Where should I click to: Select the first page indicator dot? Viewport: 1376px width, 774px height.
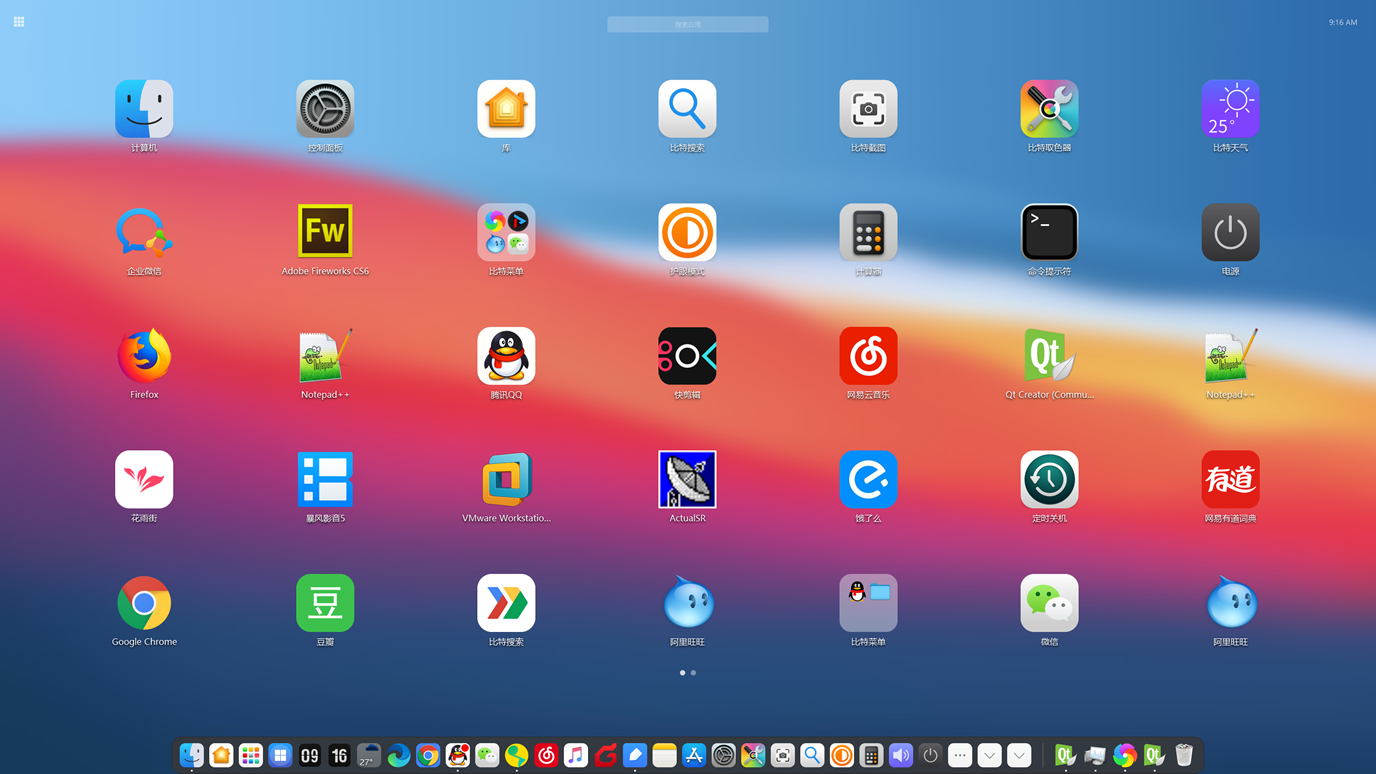(x=682, y=673)
